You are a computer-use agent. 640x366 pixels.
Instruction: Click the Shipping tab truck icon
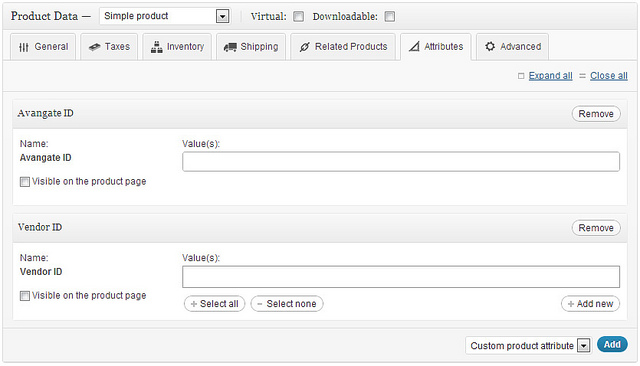(230, 47)
